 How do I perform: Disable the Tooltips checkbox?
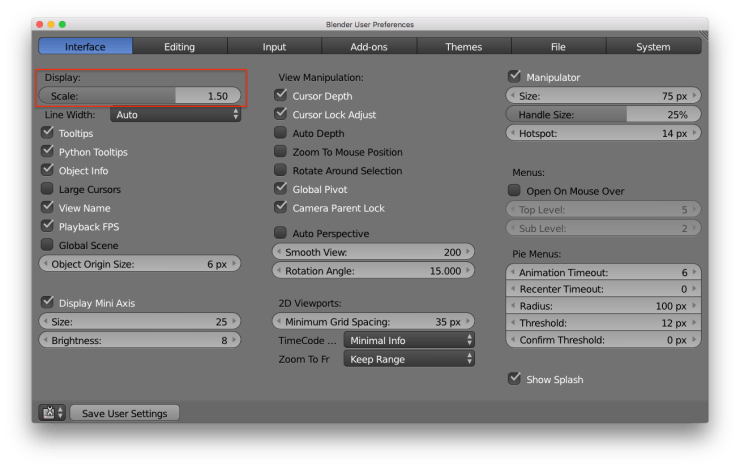47,133
